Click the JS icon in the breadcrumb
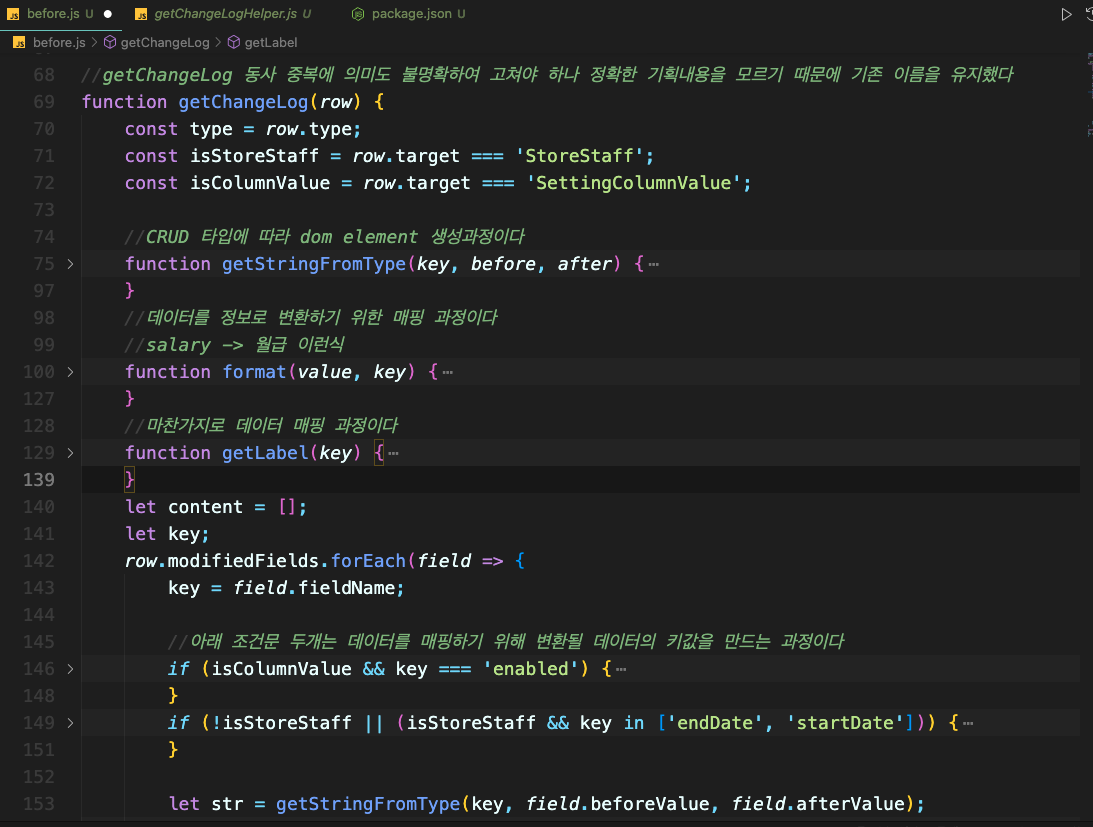 (x=20, y=43)
